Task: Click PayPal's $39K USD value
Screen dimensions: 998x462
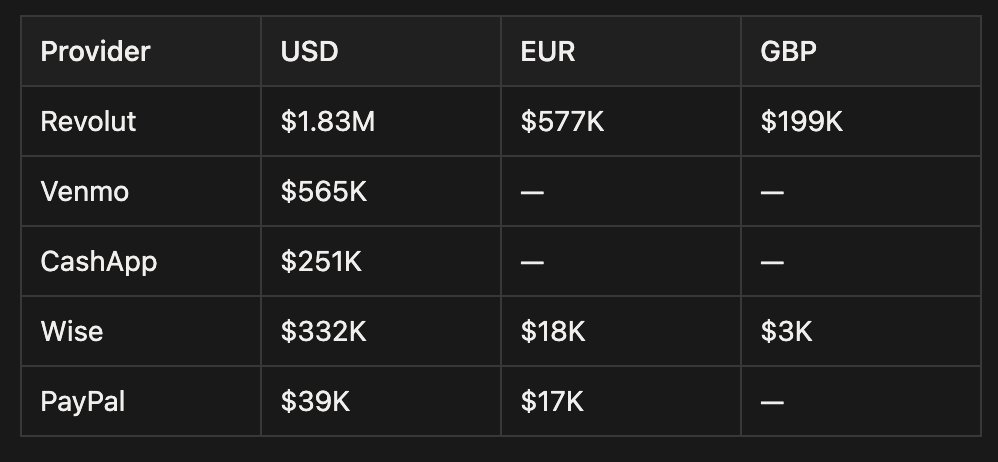Action: pyautogui.click(x=314, y=401)
